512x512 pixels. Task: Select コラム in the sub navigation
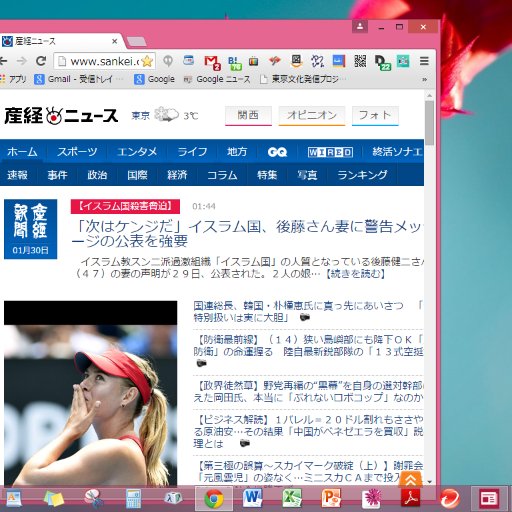(x=222, y=175)
